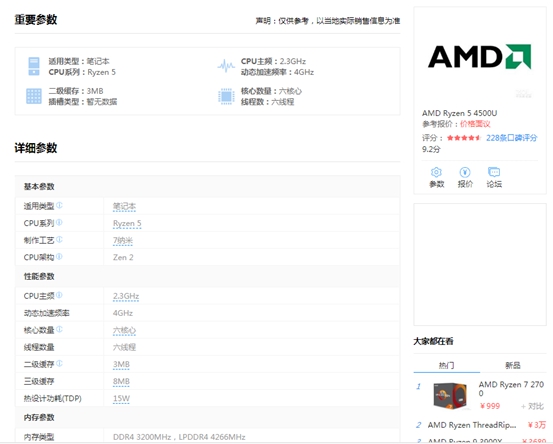The width and height of the screenshot is (553, 444).
Task: Click the grid icon next to 二级缓存 summary
Action: (x=34, y=96)
